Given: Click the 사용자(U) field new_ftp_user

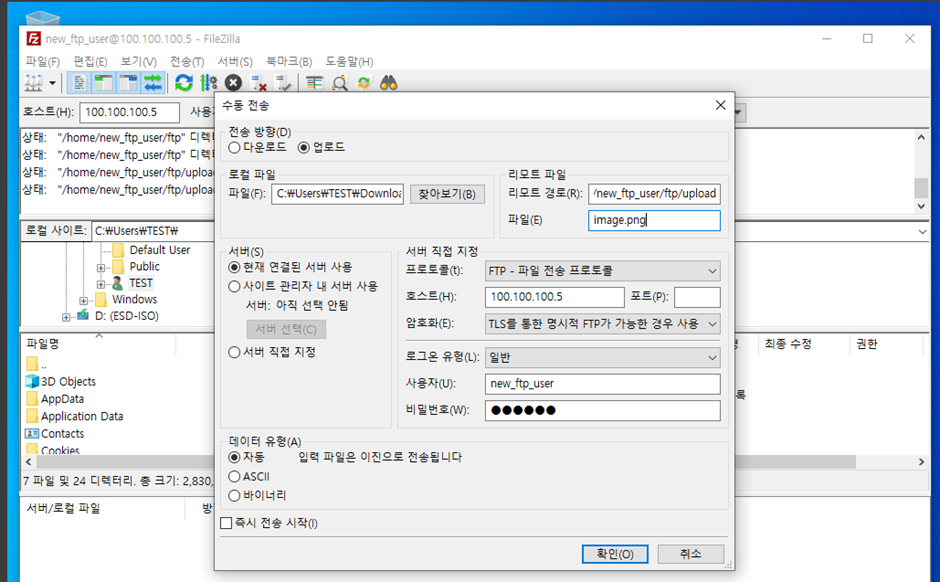Looking at the screenshot, I should tap(602, 384).
